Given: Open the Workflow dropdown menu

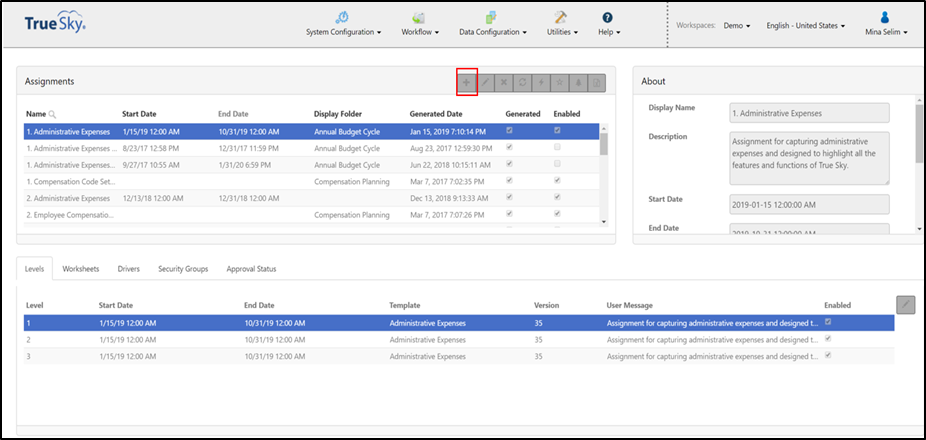Looking at the screenshot, I should (420, 25).
